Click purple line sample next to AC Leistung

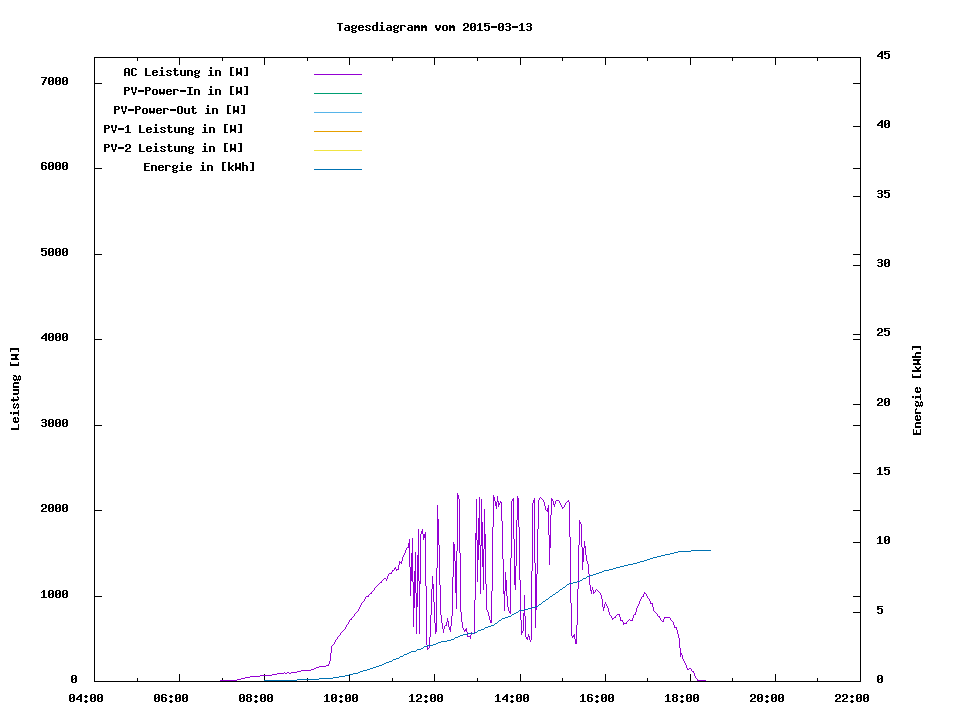coord(337,74)
